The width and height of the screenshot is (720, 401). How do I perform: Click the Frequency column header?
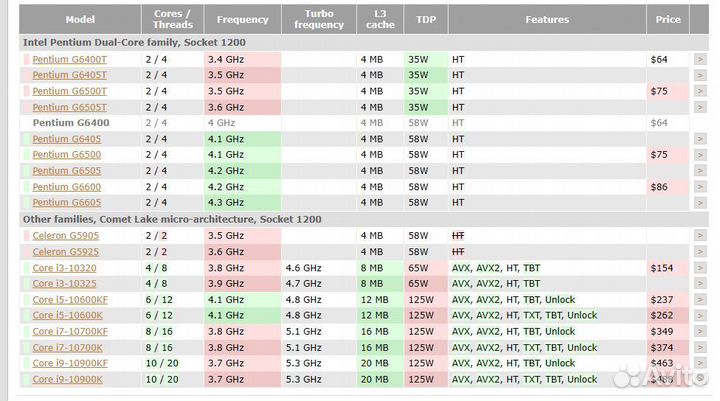click(x=242, y=20)
